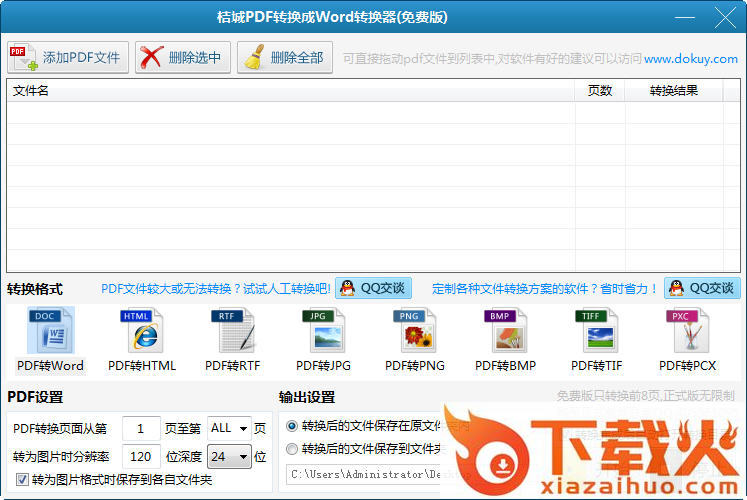Viewport: 747px width, 500px height.
Task: Click the 文件名 column header
Action: coord(291,90)
